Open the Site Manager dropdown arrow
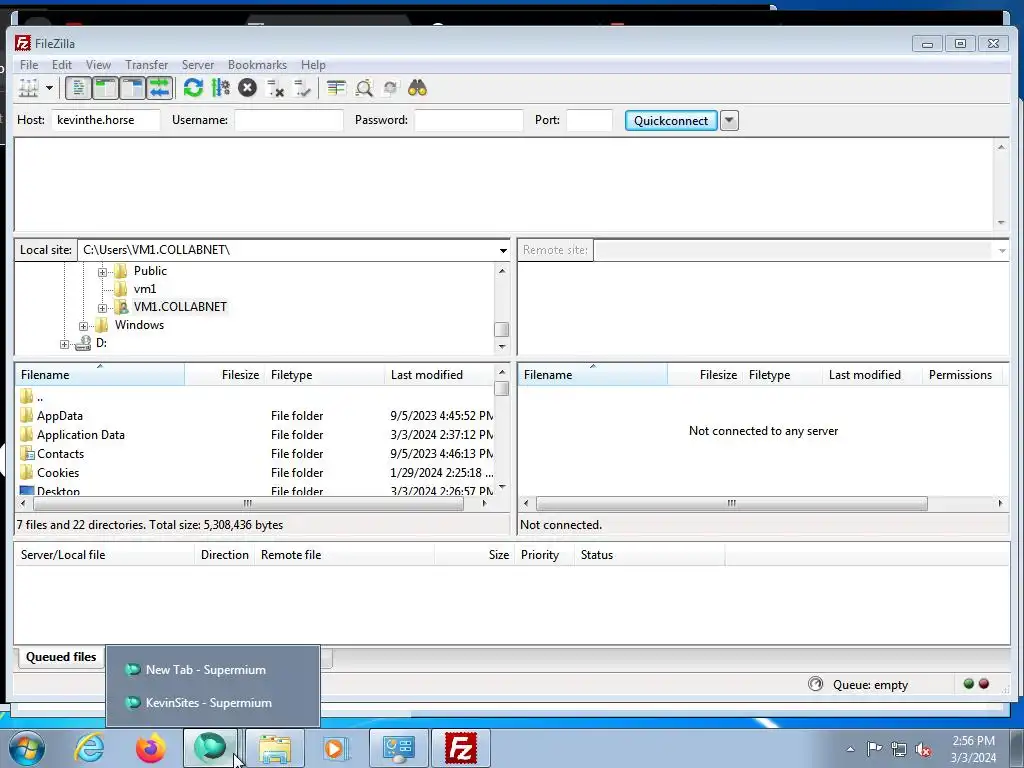This screenshot has width=1024, height=768. pos(49,88)
